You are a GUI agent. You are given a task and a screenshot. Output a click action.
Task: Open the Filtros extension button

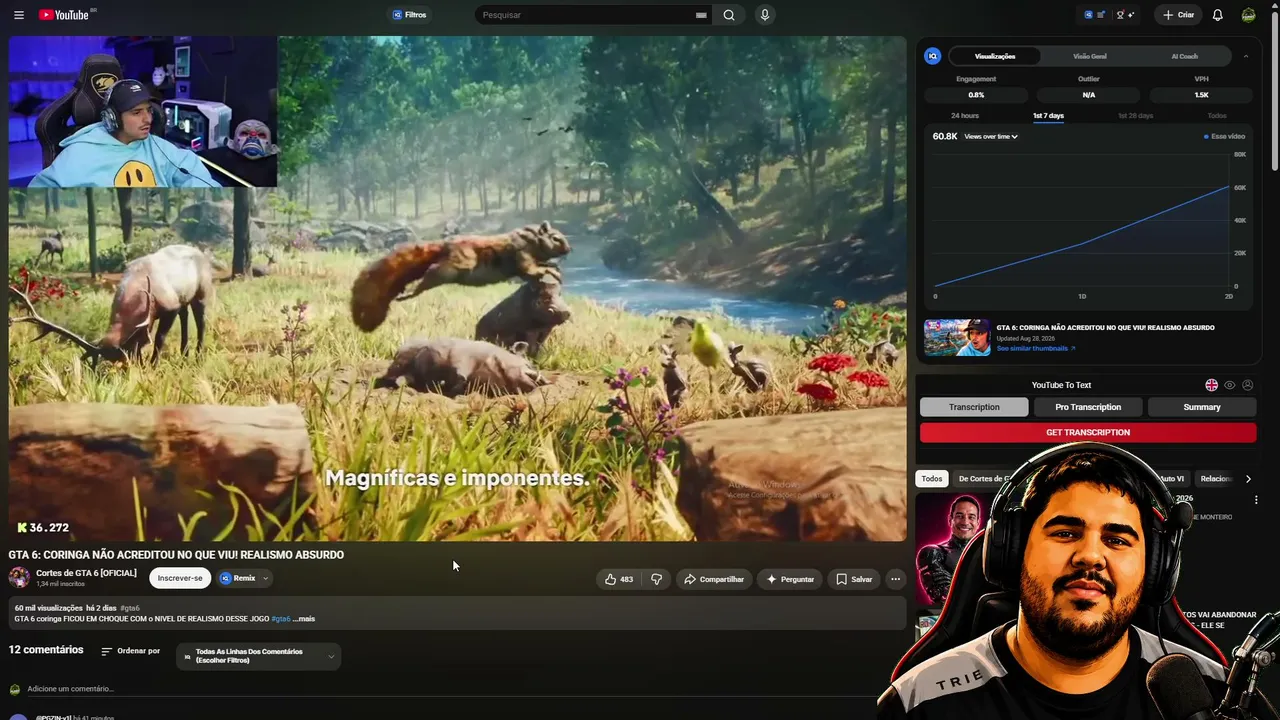click(410, 15)
